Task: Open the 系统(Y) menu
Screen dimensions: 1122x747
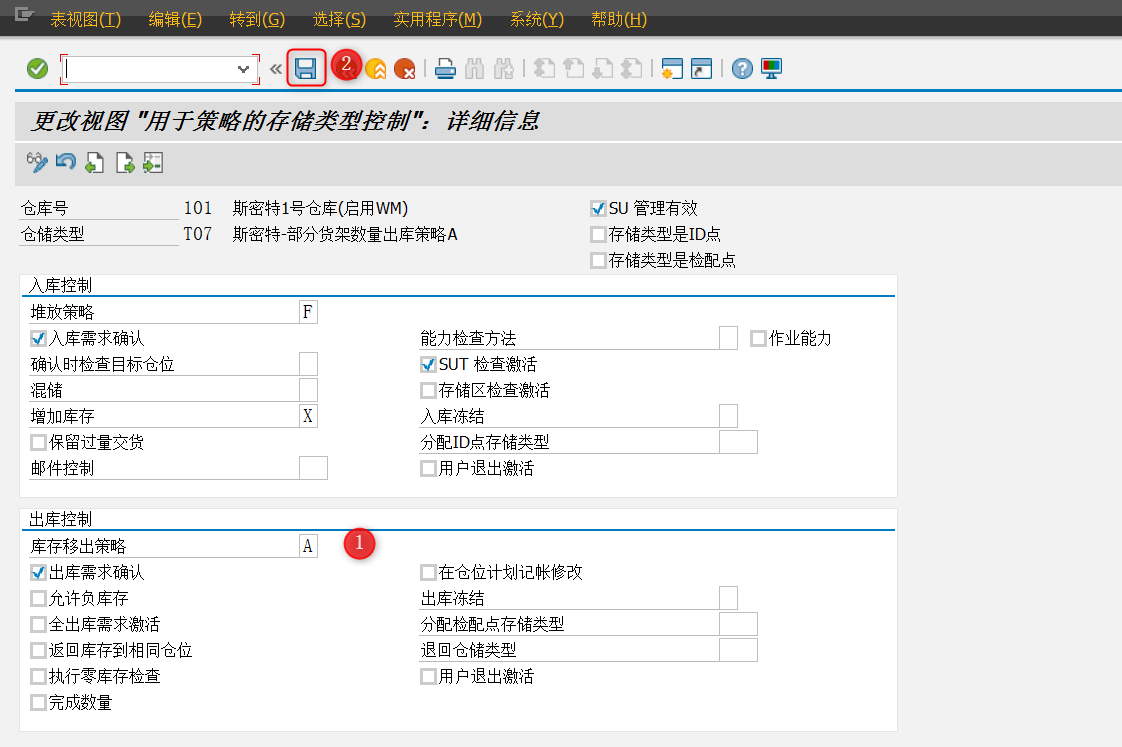Action: [537, 19]
